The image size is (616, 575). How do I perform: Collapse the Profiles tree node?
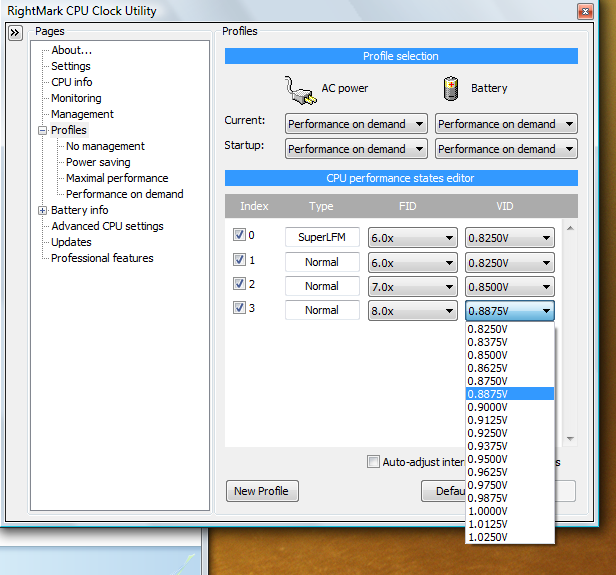[42, 130]
